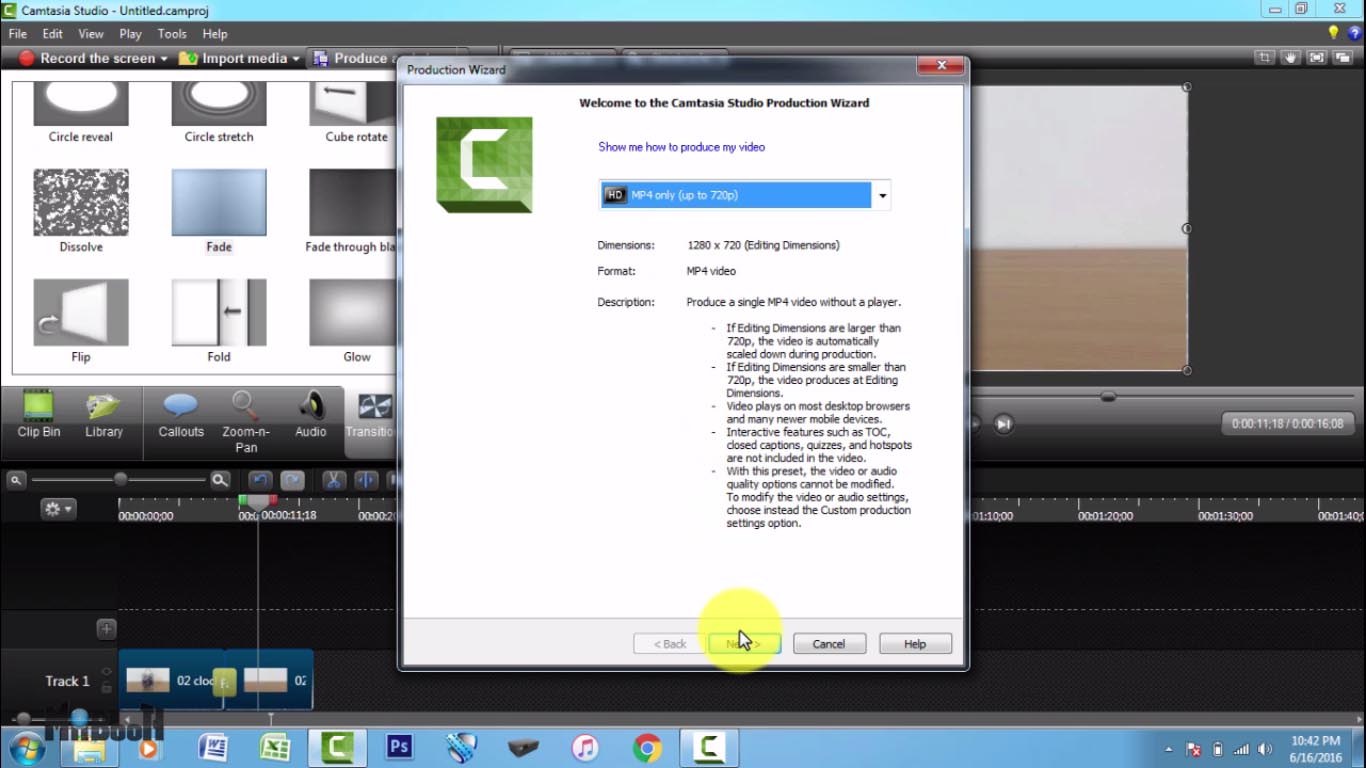
Task: Open the Edit menu
Action: (x=53, y=34)
